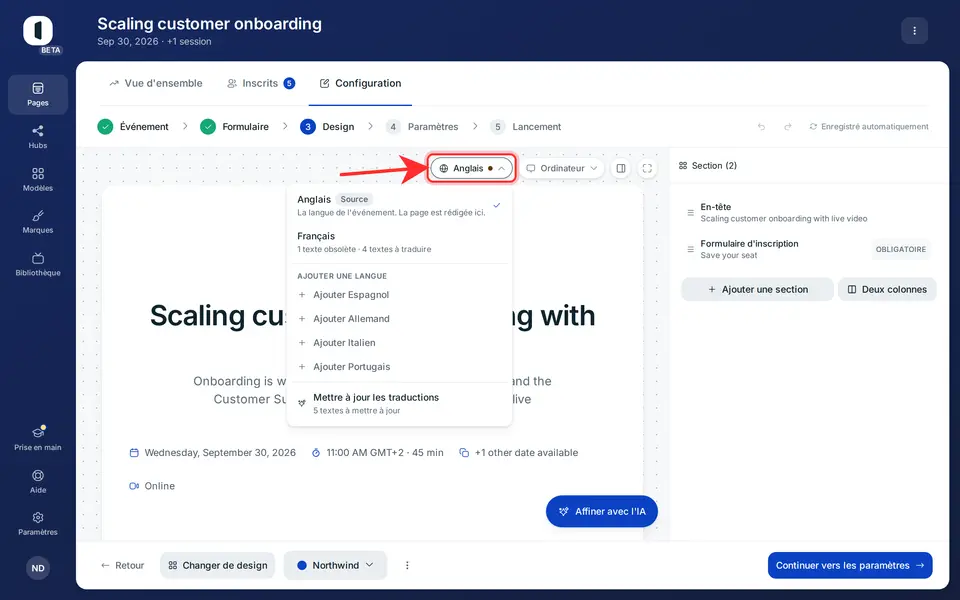Image resolution: width=960 pixels, height=600 pixels.
Task: Go to the Formulaire step
Action: click(x=234, y=127)
